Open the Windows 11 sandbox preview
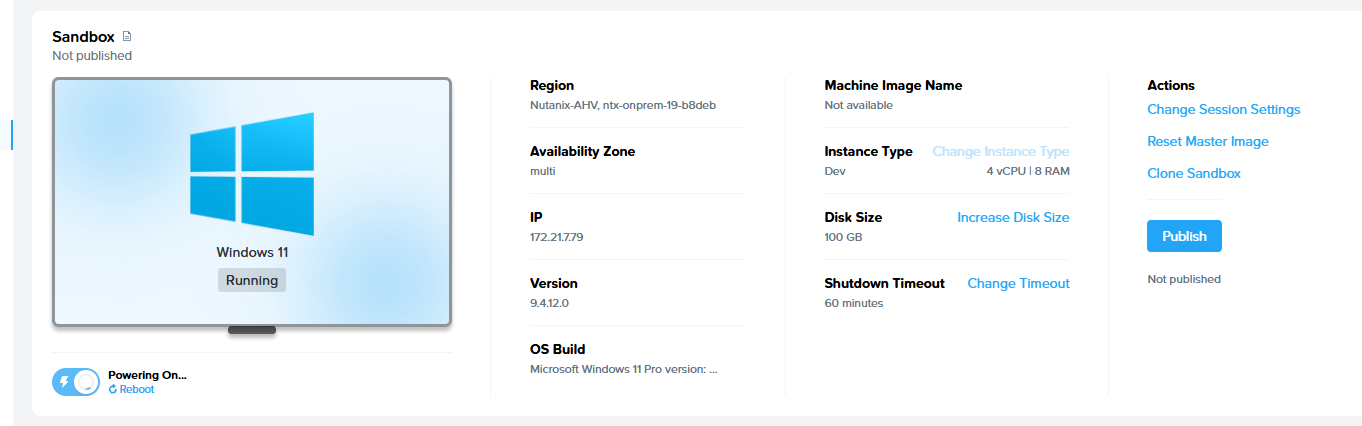 252,202
